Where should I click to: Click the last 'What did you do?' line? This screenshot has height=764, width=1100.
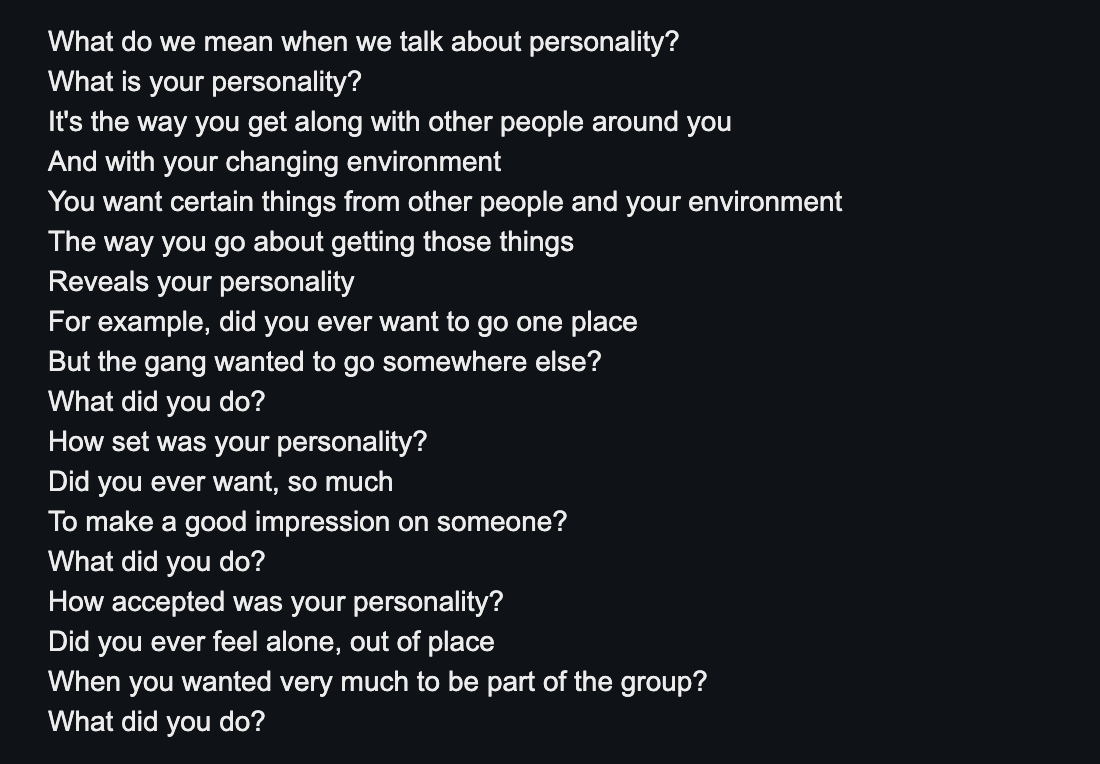pyautogui.click(x=157, y=722)
